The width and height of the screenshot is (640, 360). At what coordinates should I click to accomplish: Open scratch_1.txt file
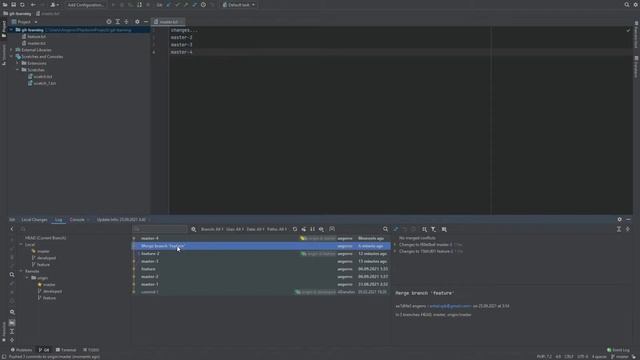[42, 83]
